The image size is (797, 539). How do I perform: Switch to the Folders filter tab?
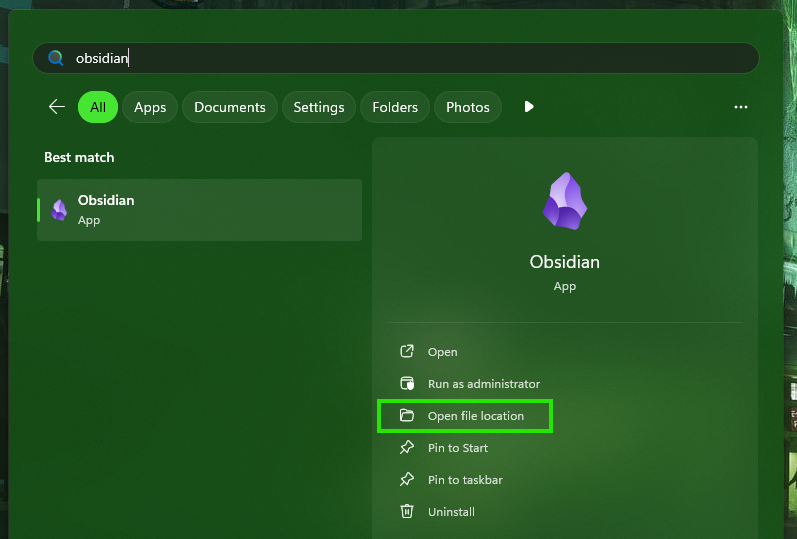pos(395,107)
